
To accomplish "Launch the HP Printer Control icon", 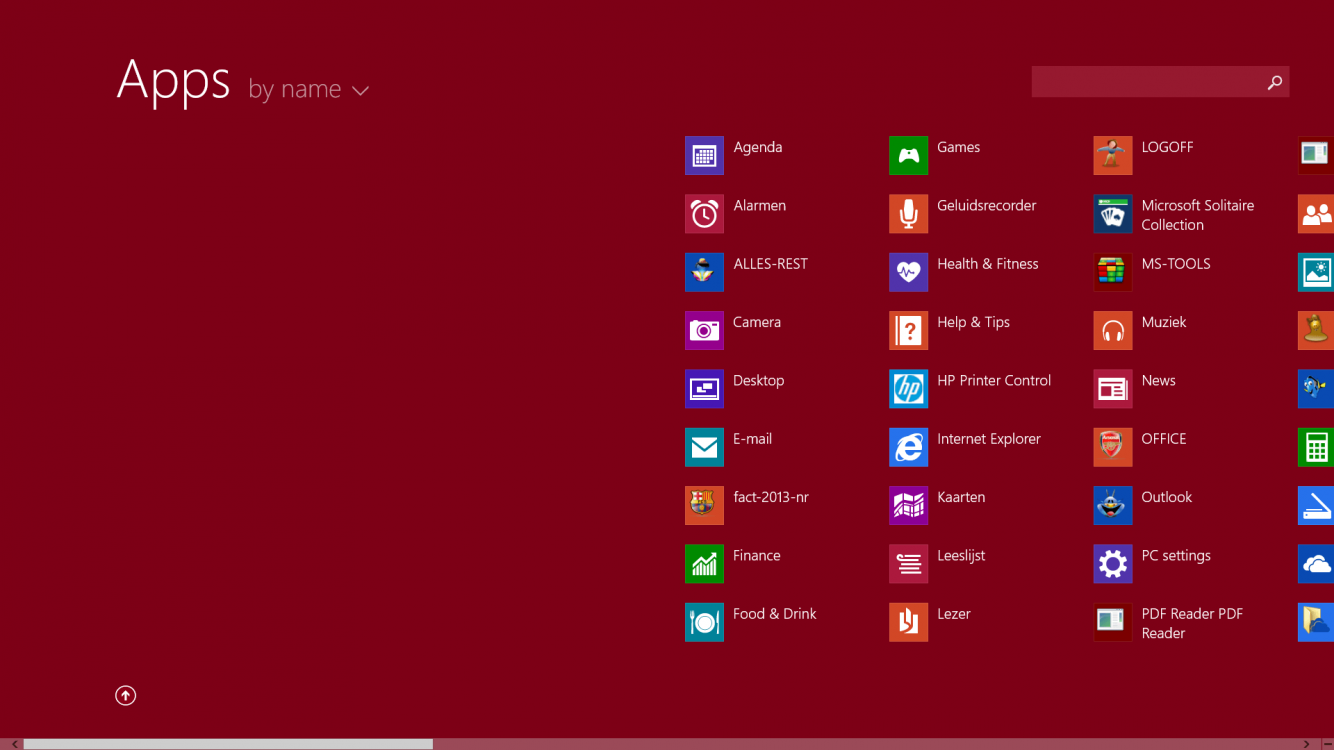I will [x=908, y=389].
